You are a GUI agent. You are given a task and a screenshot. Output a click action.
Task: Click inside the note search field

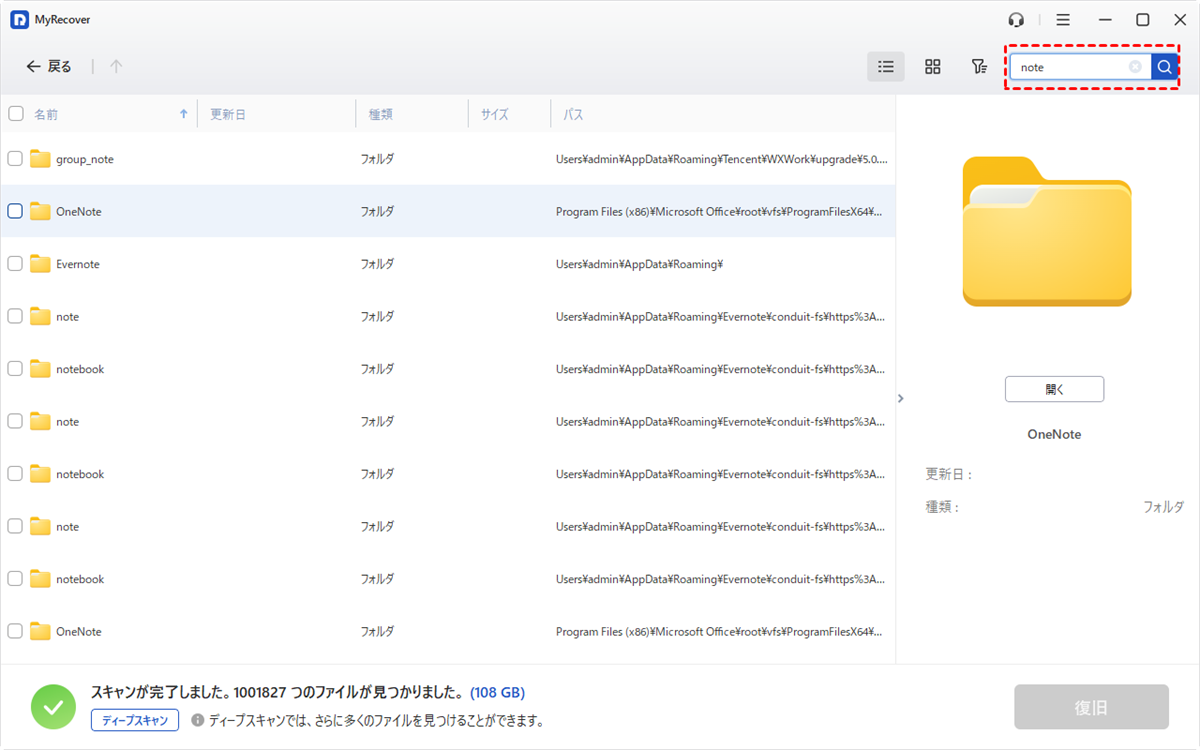(1070, 67)
